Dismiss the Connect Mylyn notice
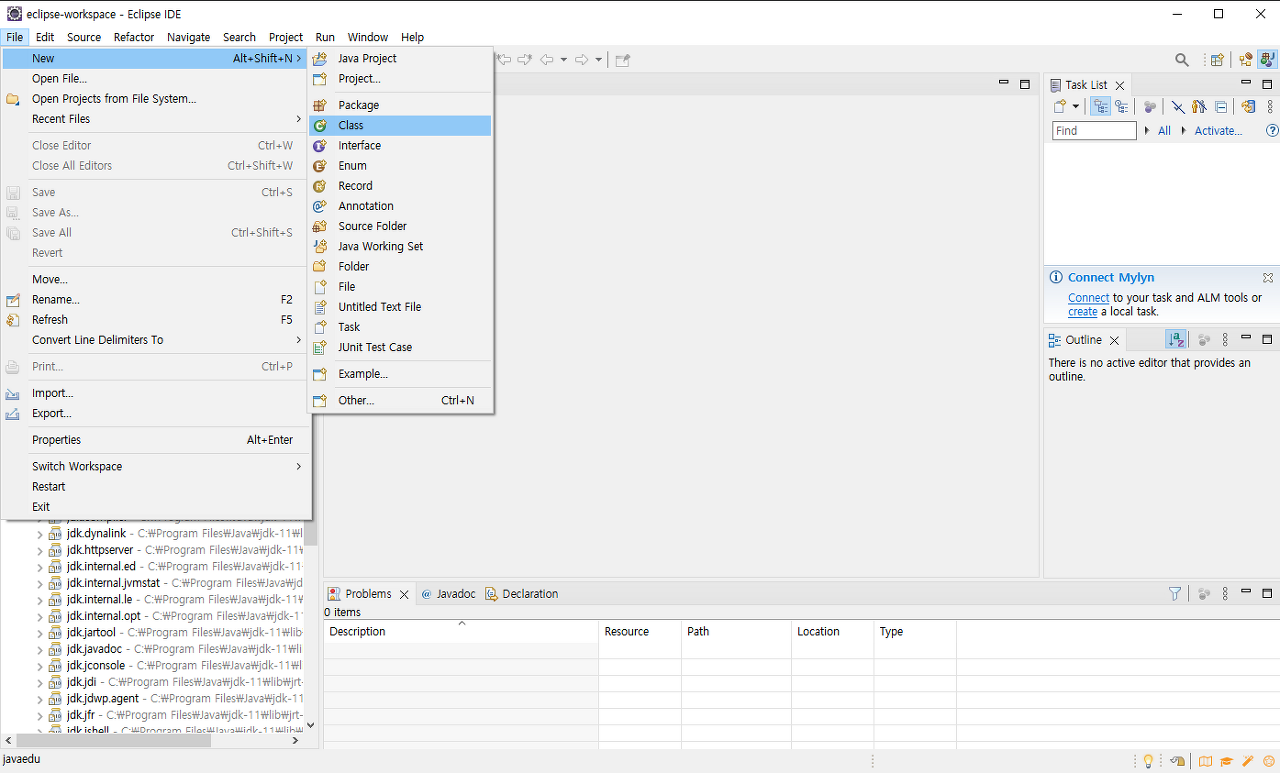Screen dimensions: 1280x773 [1268, 278]
